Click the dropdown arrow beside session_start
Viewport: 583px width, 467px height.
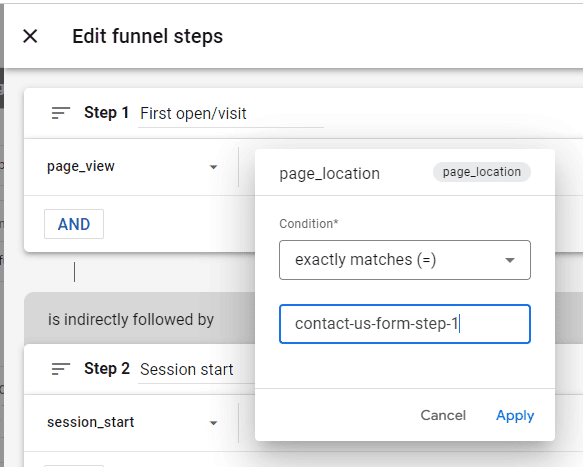tap(213, 423)
